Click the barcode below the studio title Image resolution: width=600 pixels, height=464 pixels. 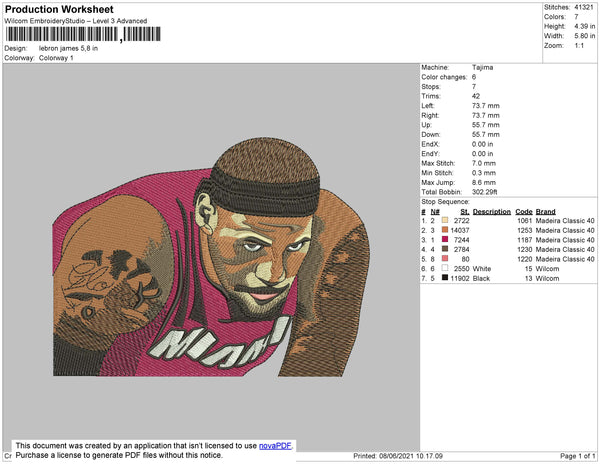pyautogui.click(x=83, y=34)
